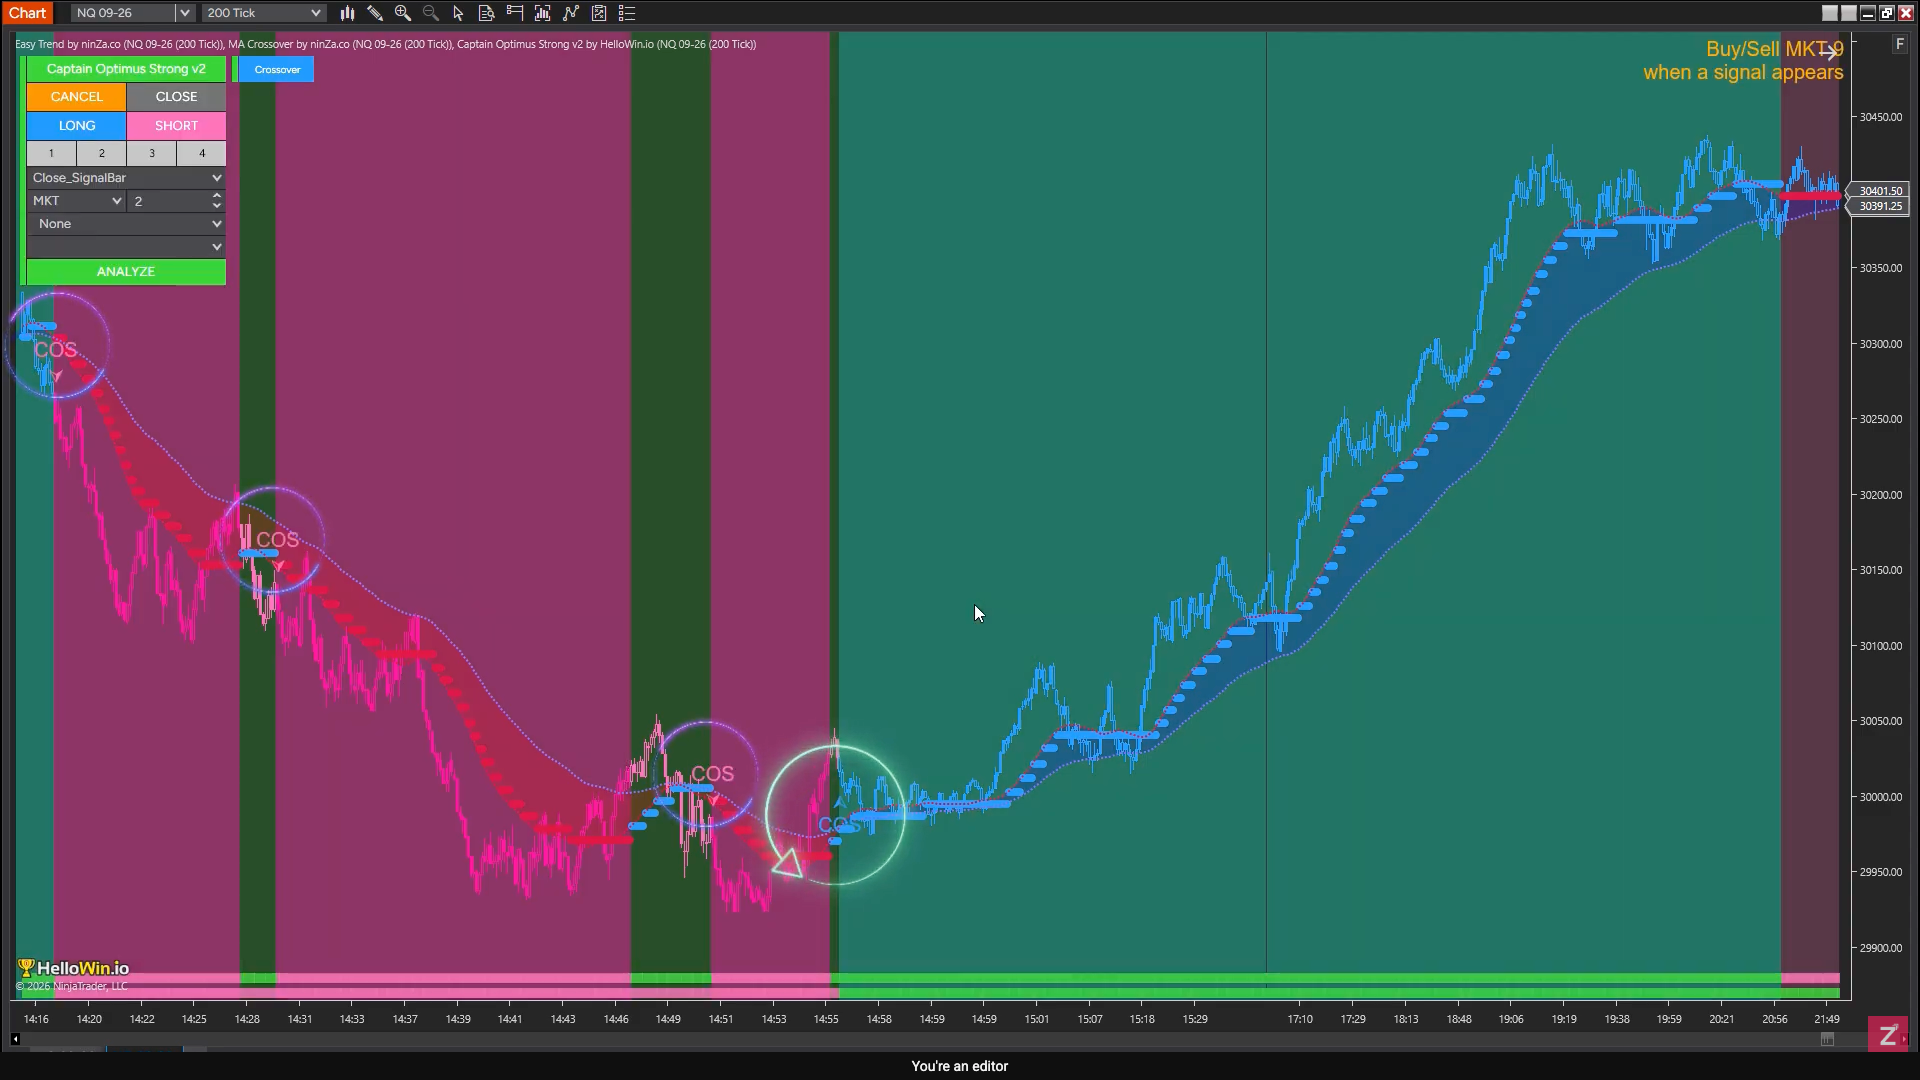Click the COS signal near 14:28
Screen dimensions: 1920x1080
277,540
